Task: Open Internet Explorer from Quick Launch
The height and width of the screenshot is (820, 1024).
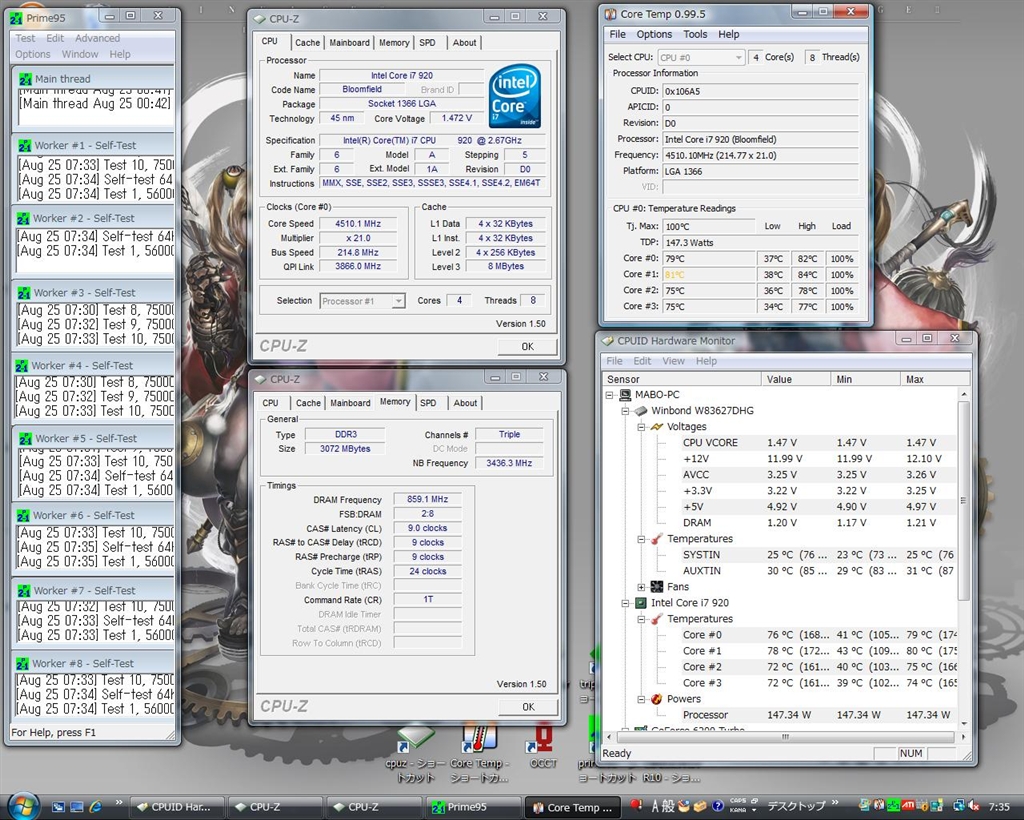Action: [95, 807]
